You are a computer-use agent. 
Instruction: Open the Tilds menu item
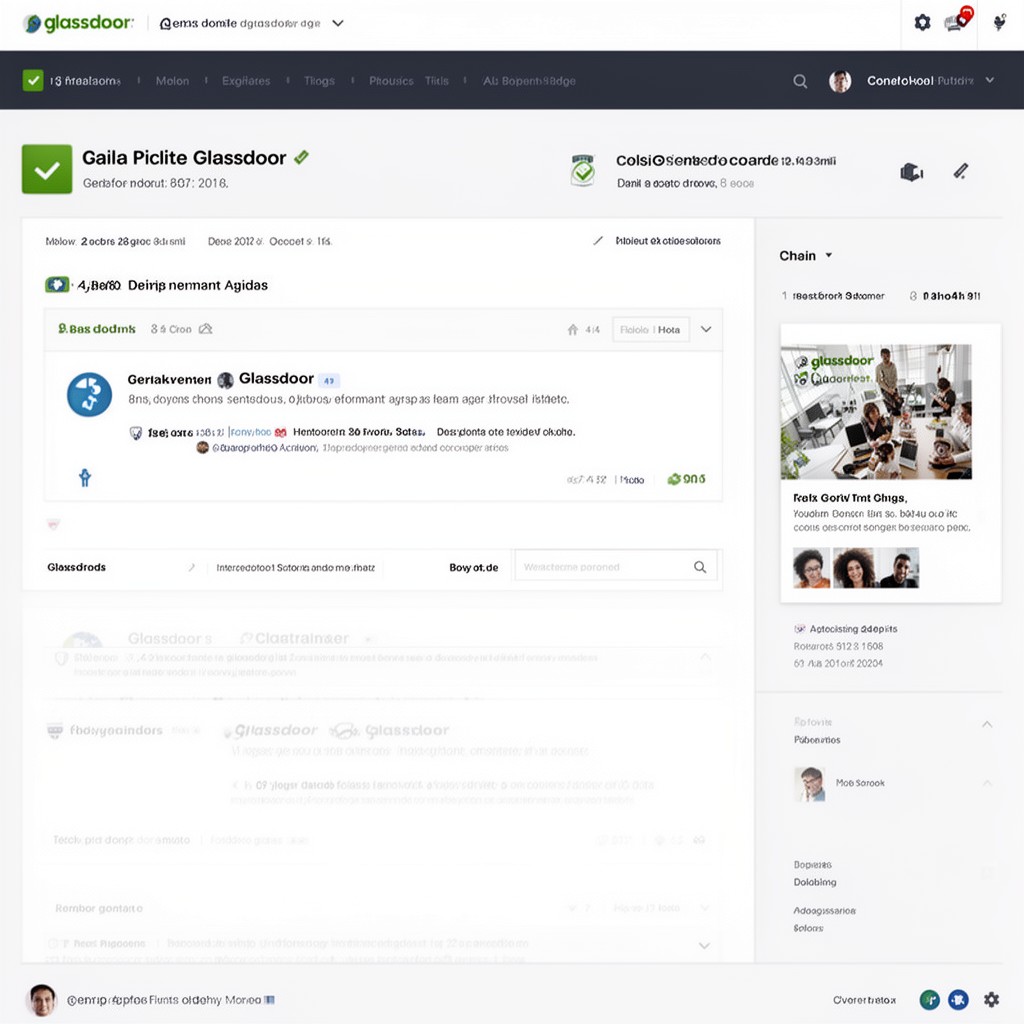point(437,81)
